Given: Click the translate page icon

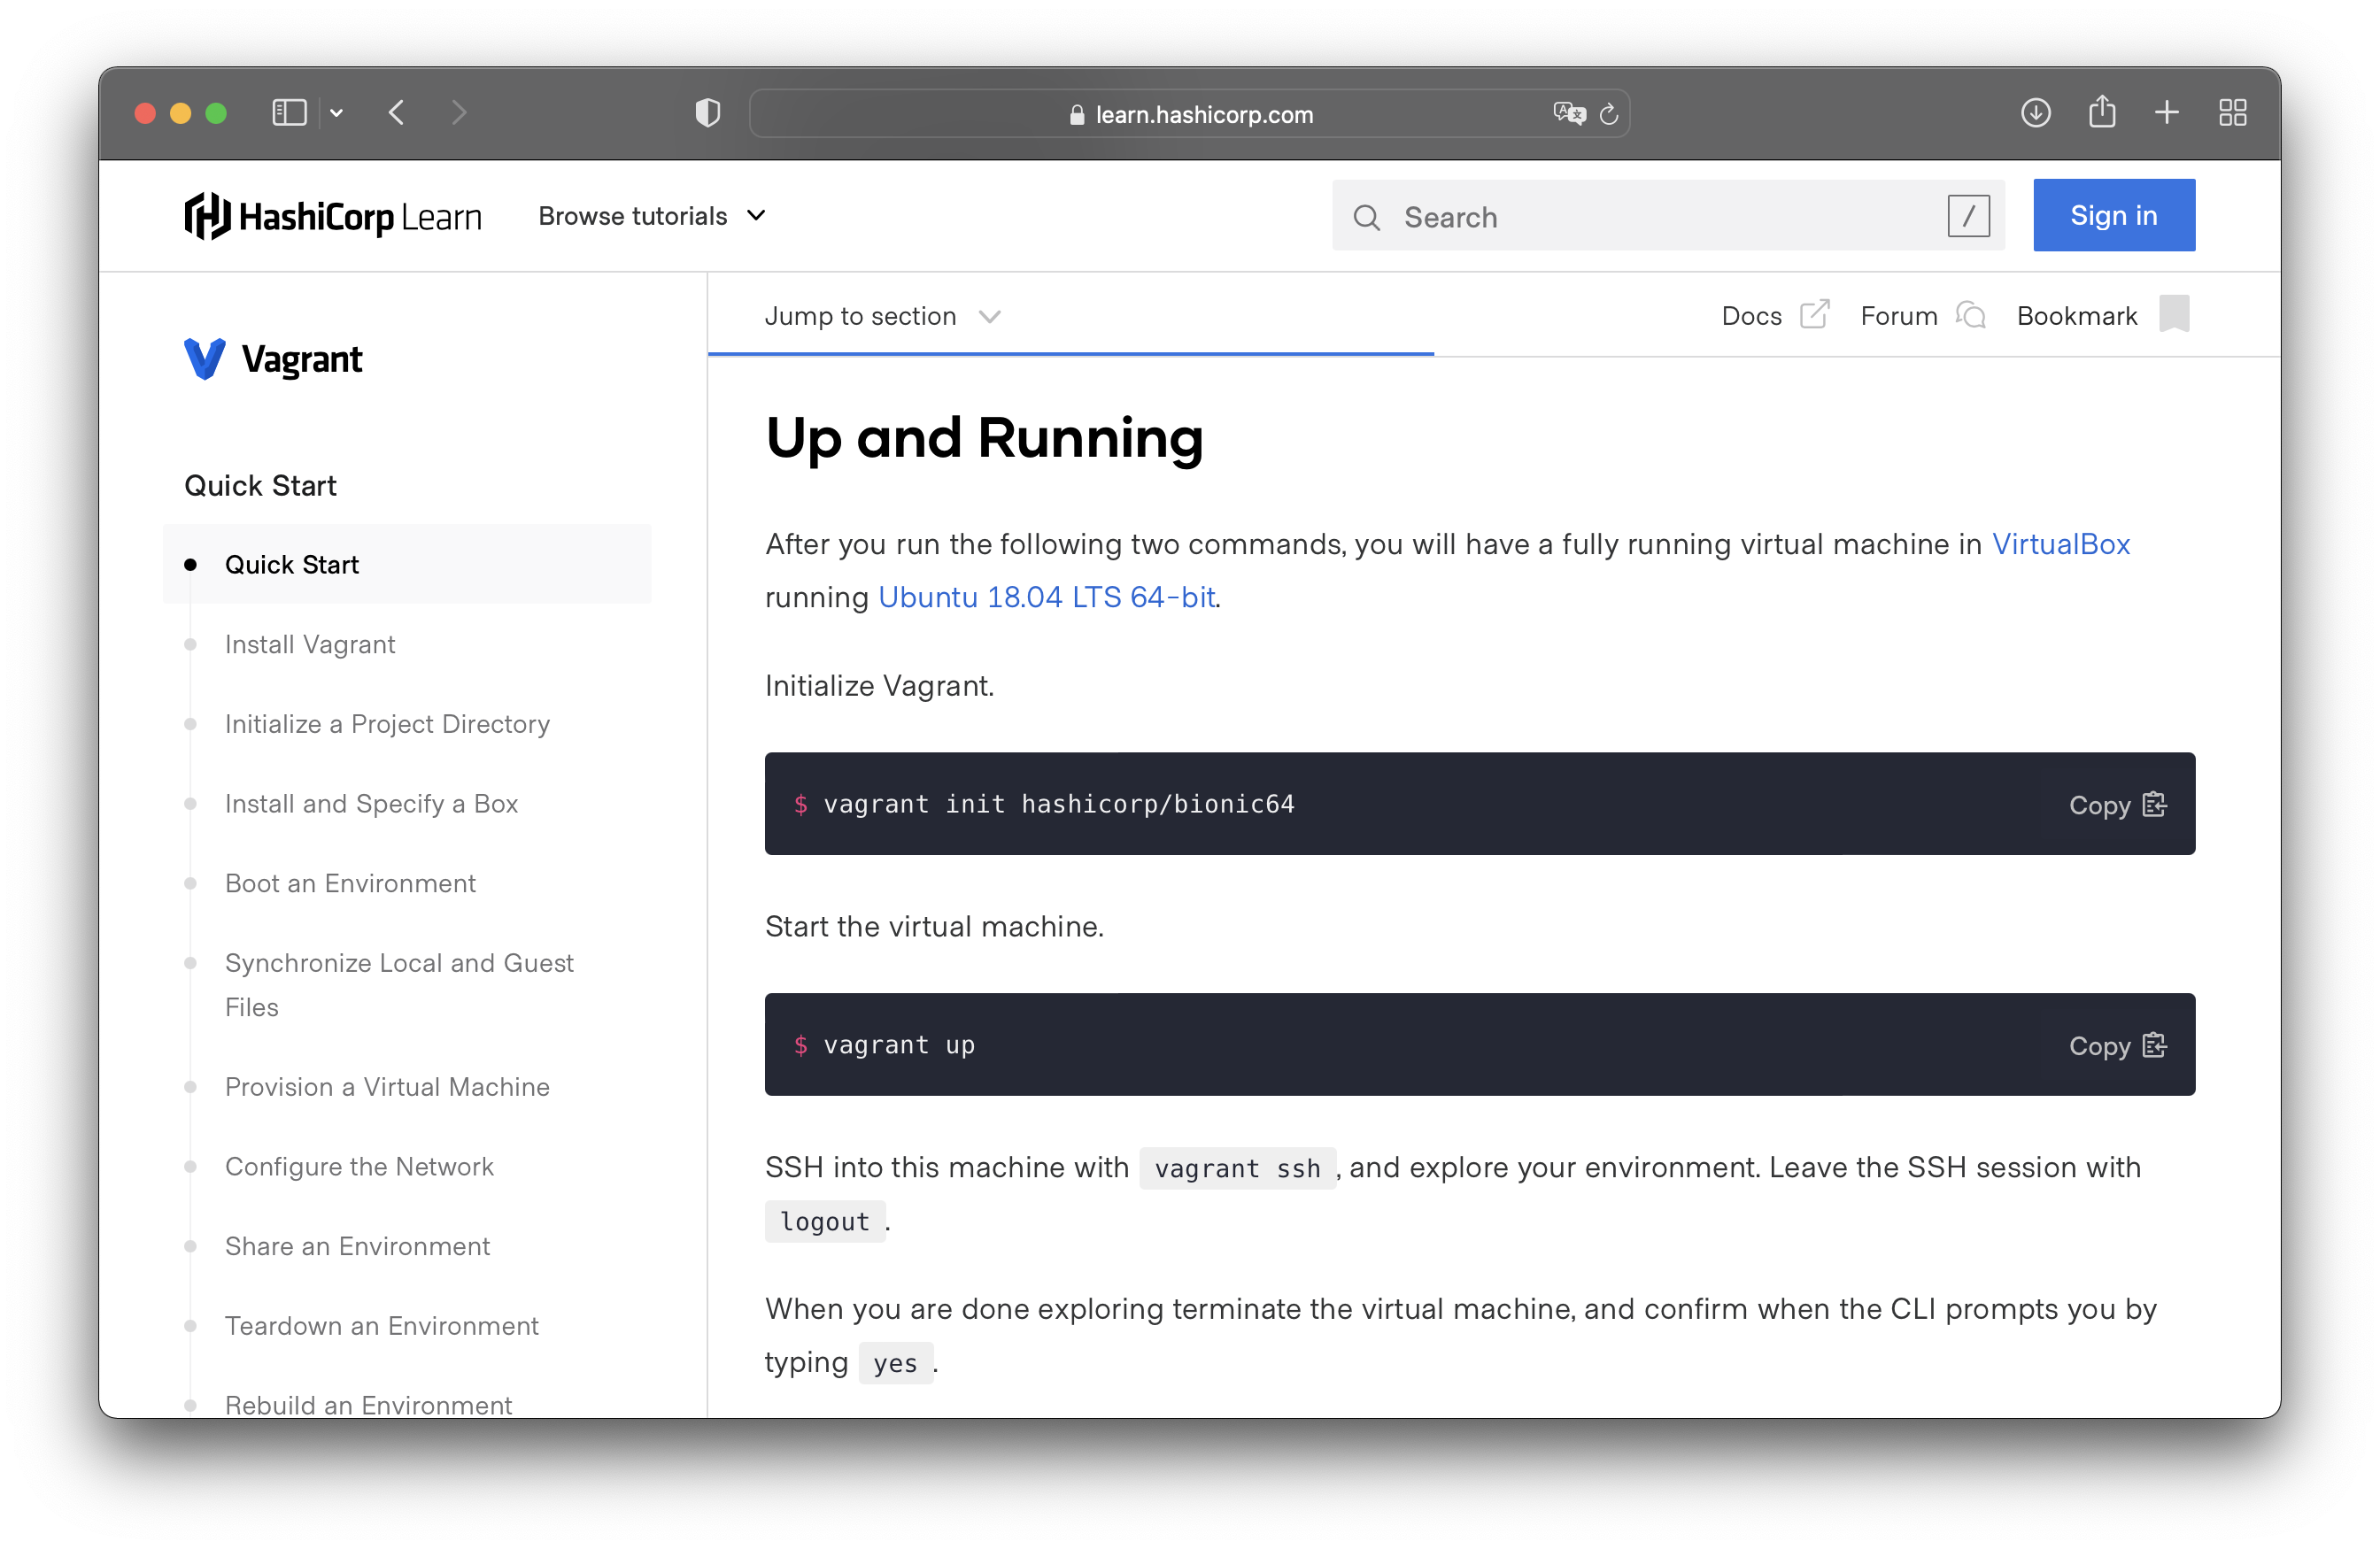Looking at the screenshot, I should tap(1568, 114).
